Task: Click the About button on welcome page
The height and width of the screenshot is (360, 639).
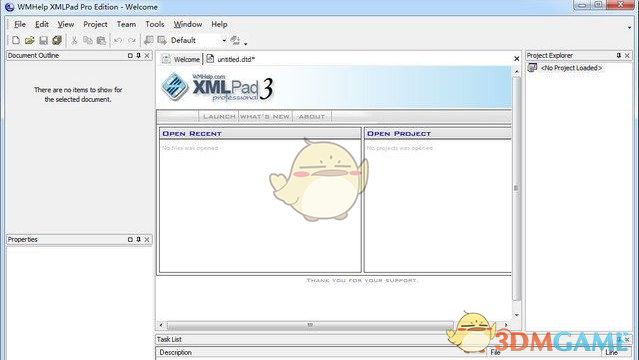Action: [x=312, y=117]
